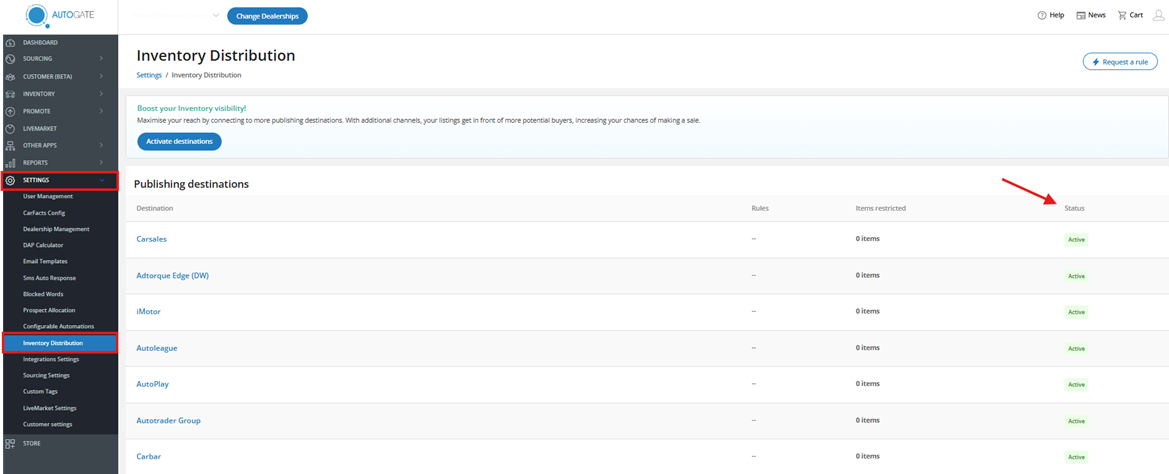
Task: Open User Management settings page
Action: (48, 196)
